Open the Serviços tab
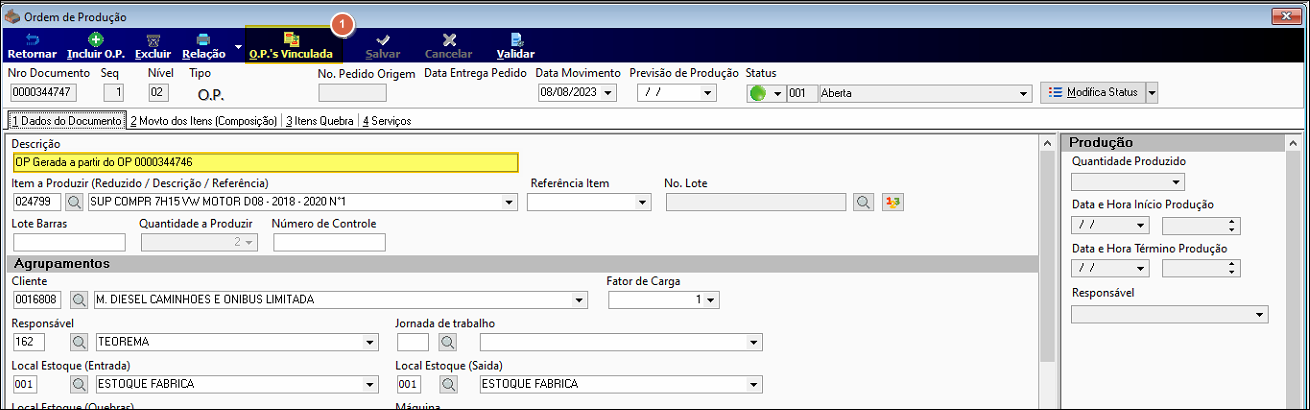Image resolution: width=1310 pixels, height=410 pixels. point(386,120)
